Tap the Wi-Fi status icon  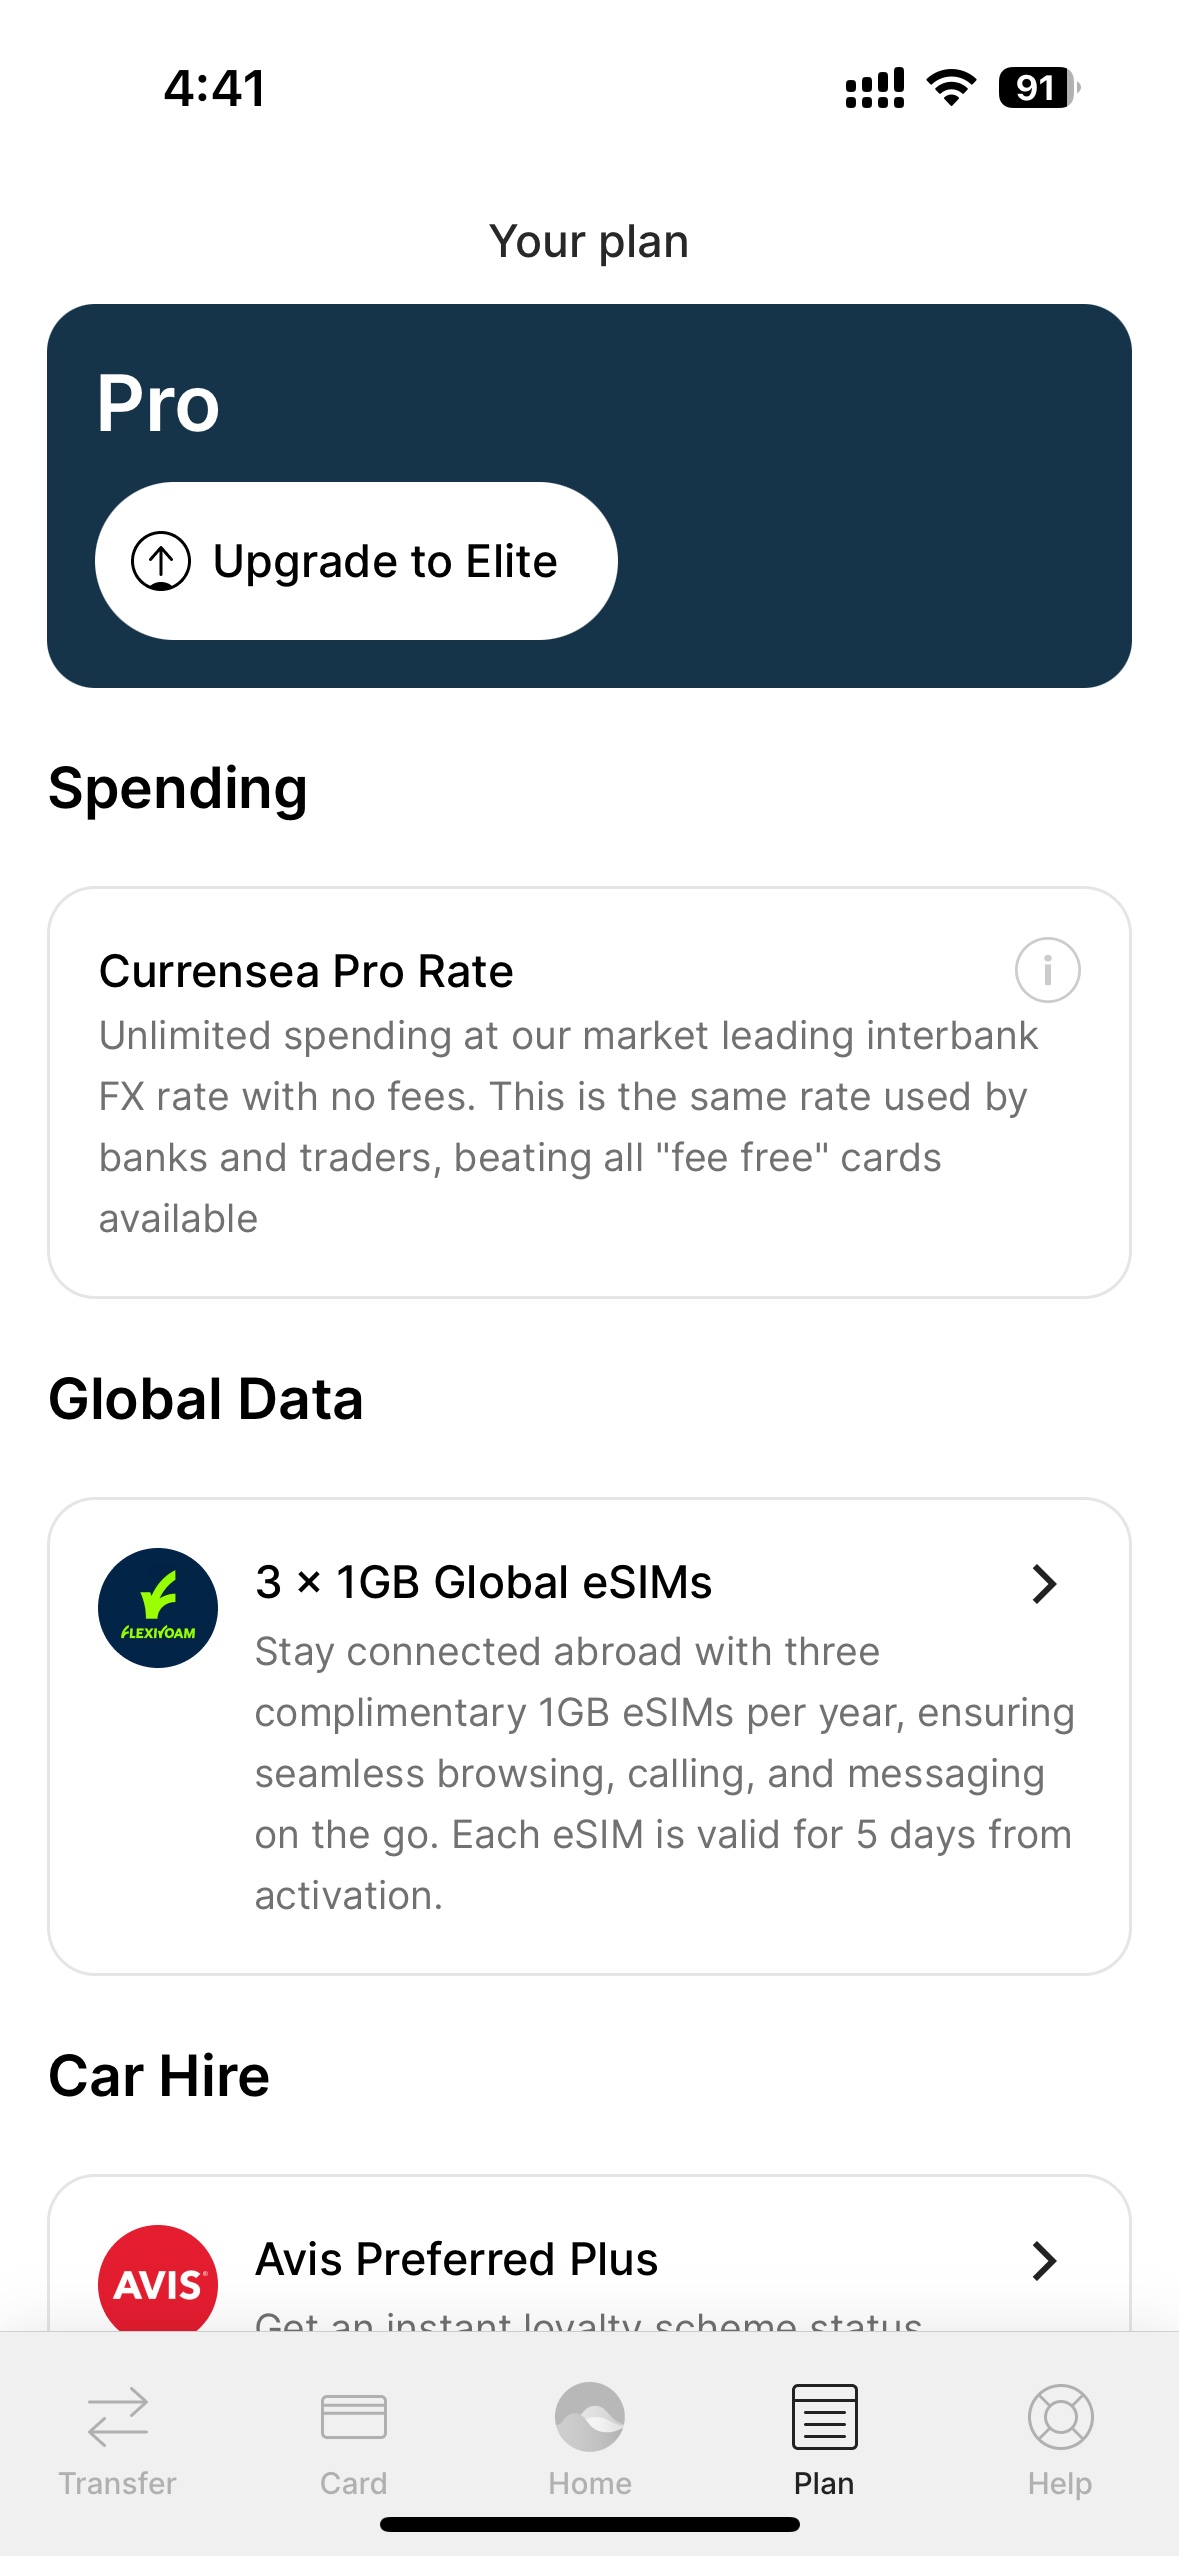point(952,88)
